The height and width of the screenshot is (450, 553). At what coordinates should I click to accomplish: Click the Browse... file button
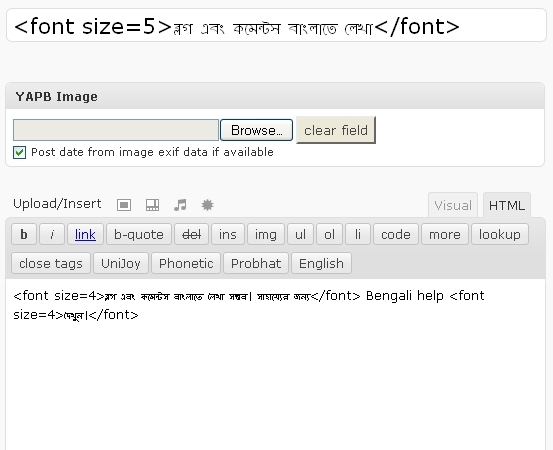256,130
